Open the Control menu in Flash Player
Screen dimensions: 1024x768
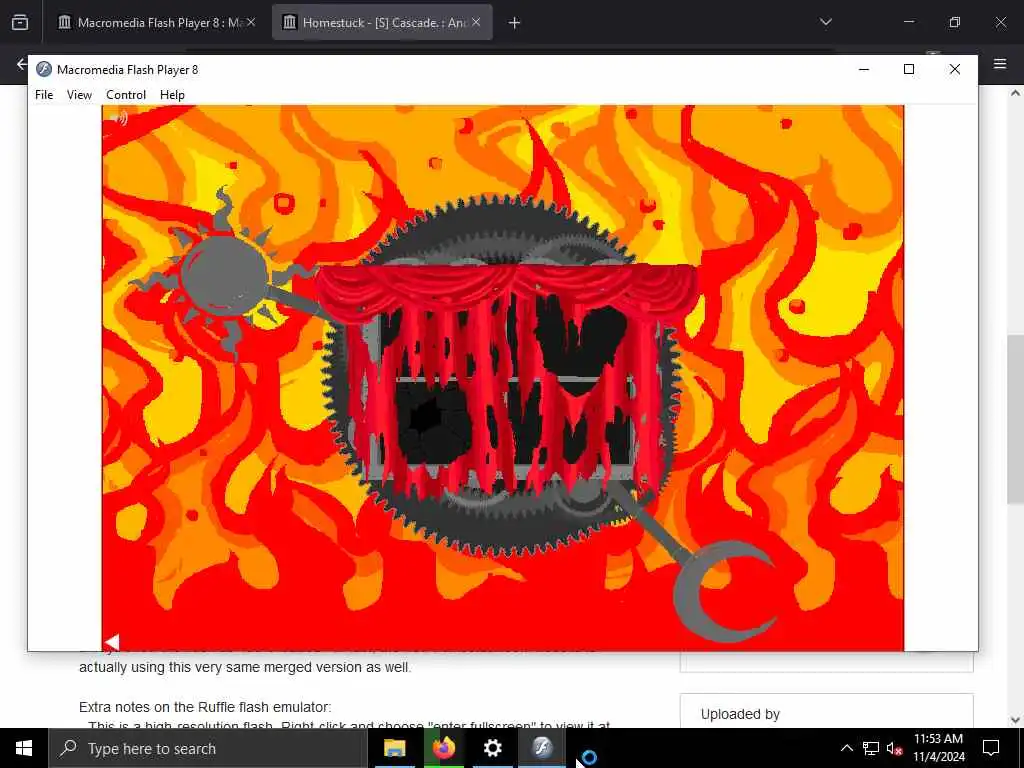pyautogui.click(x=126, y=95)
